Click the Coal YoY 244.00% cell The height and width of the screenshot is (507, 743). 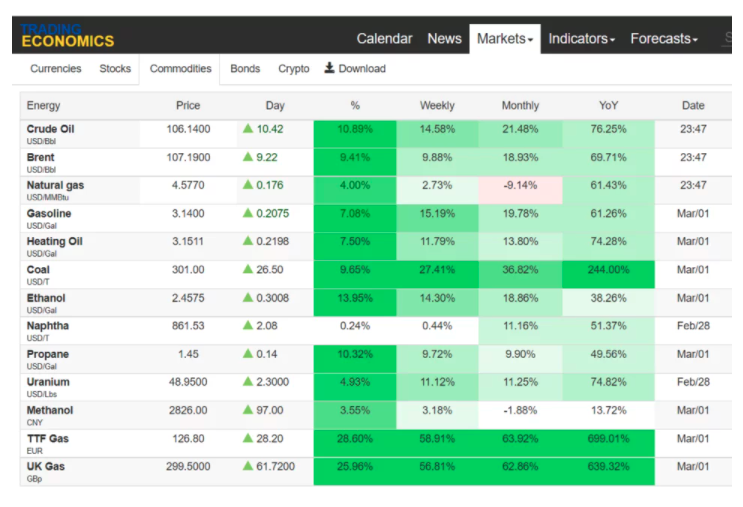608,270
